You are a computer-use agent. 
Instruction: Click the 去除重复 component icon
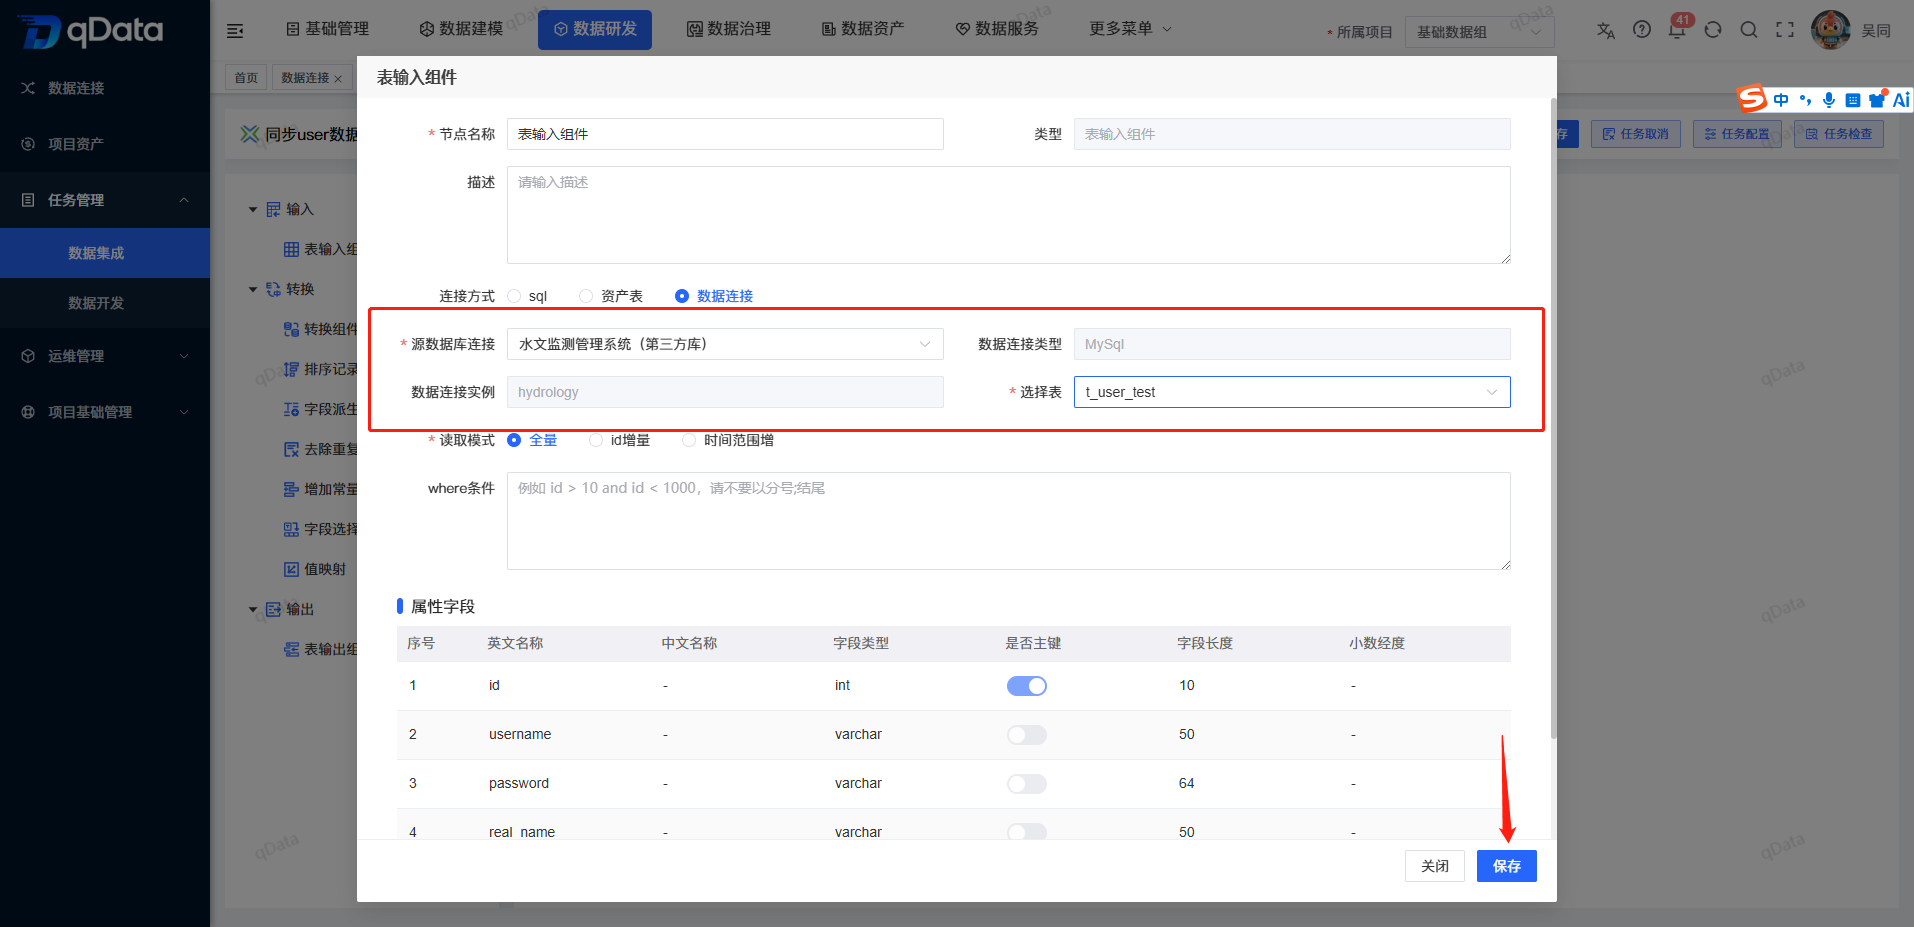[x=291, y=449]
